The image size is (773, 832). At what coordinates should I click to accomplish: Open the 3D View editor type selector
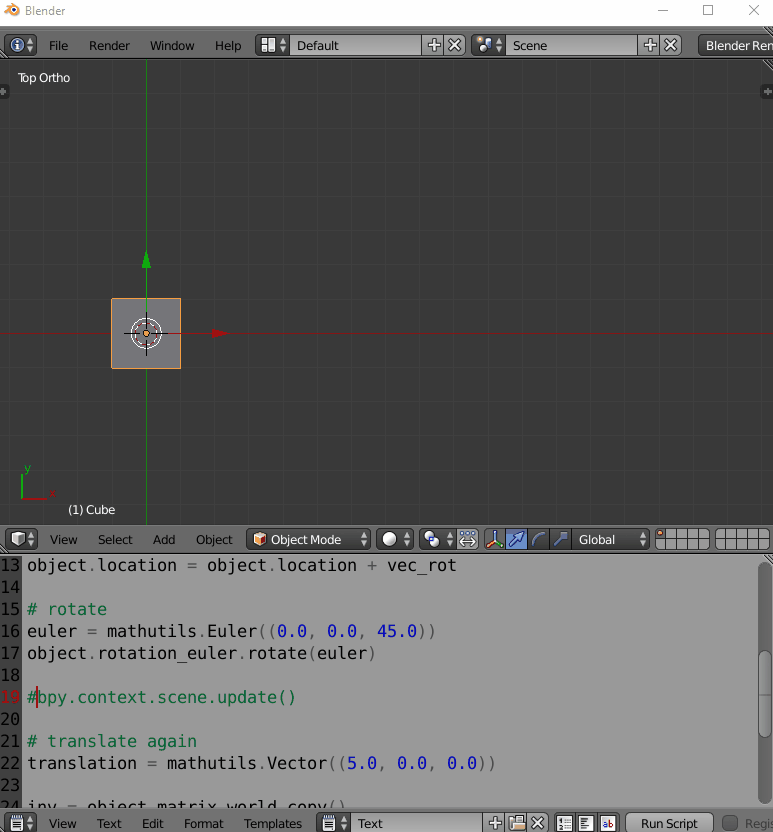tap(22, 539)
